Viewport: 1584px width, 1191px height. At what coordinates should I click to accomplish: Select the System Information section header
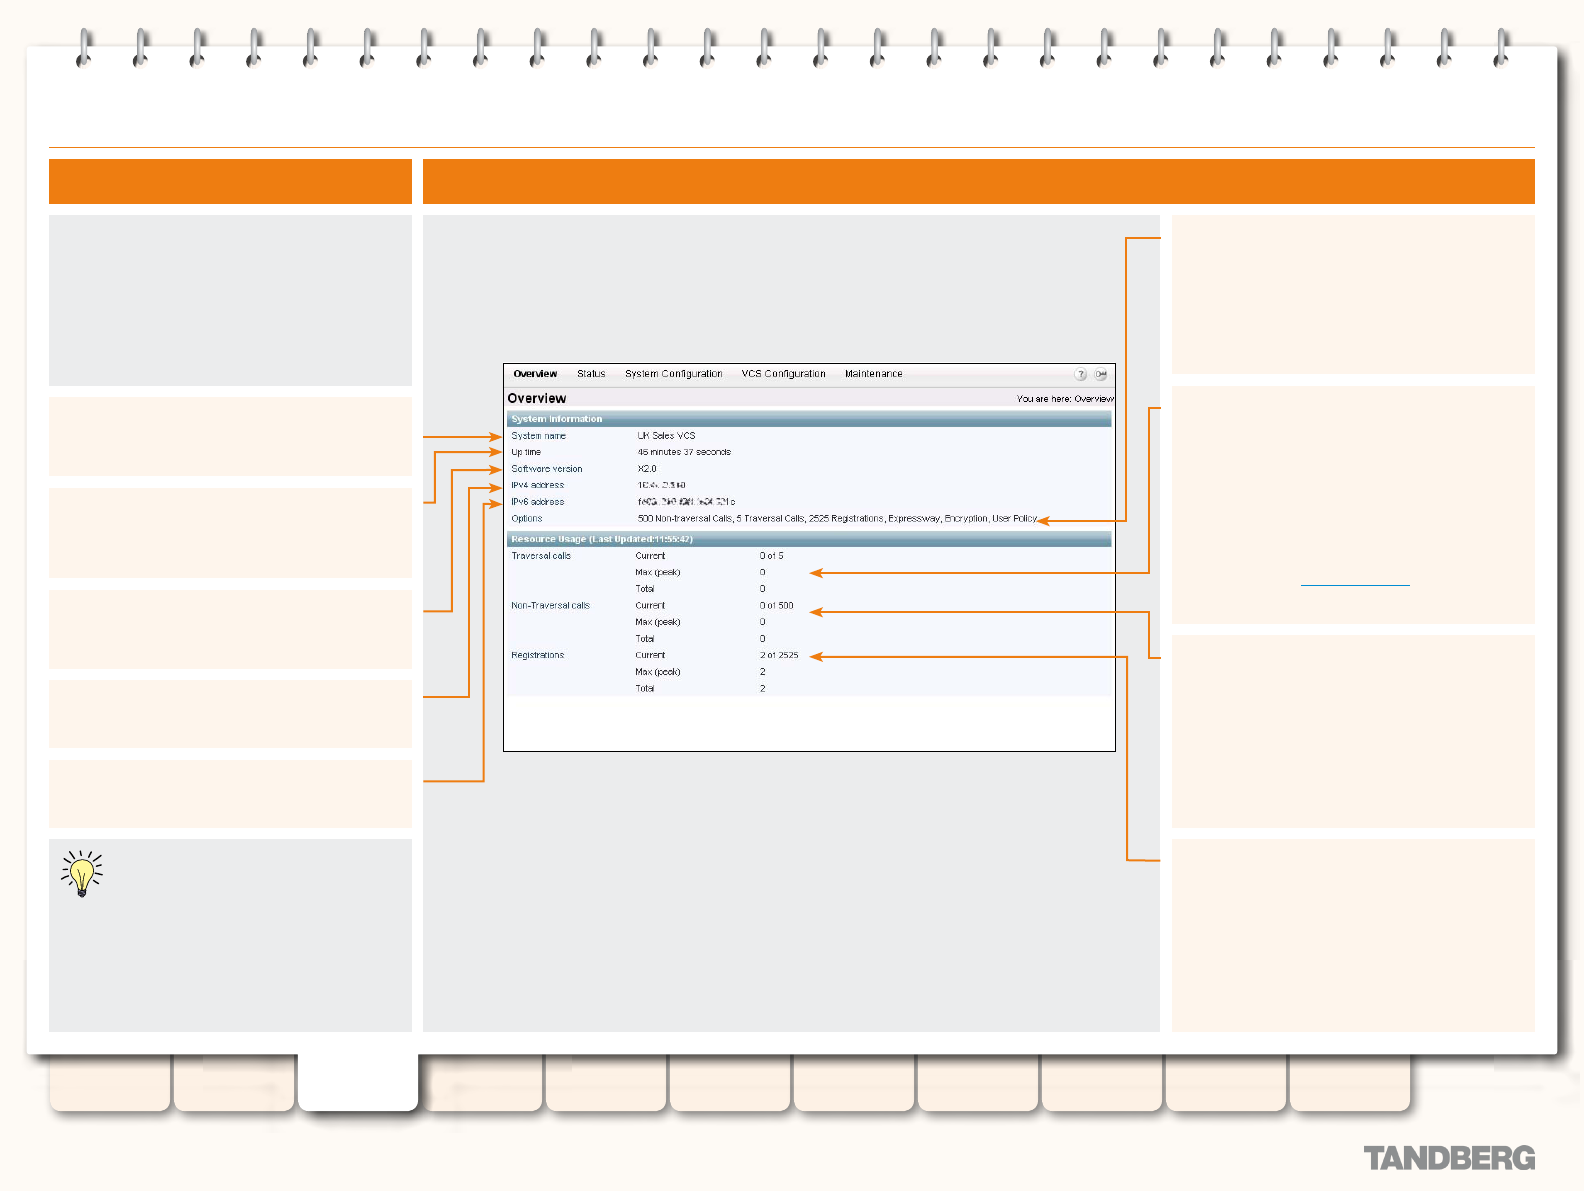[809, 419]
